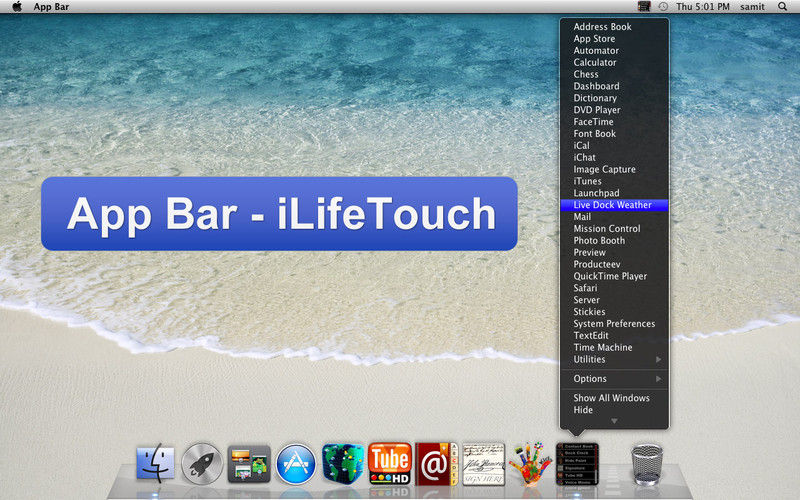Open the green globe cube dock icon

(343, 463)
